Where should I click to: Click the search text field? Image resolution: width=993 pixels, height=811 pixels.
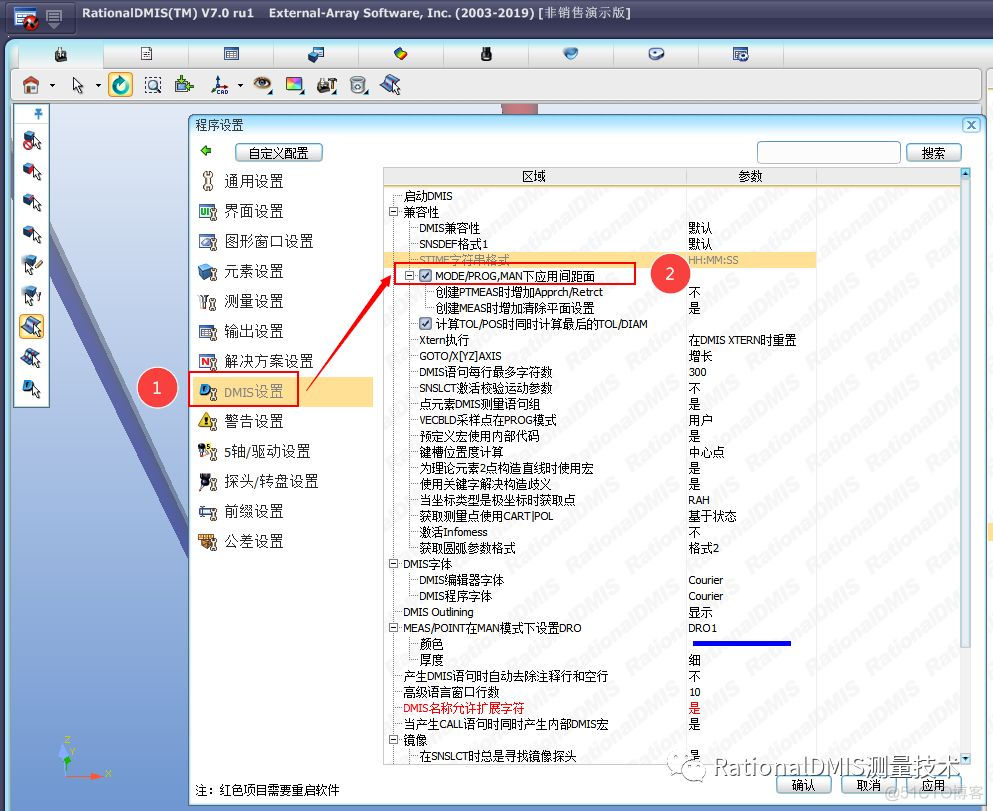(828, 153)
